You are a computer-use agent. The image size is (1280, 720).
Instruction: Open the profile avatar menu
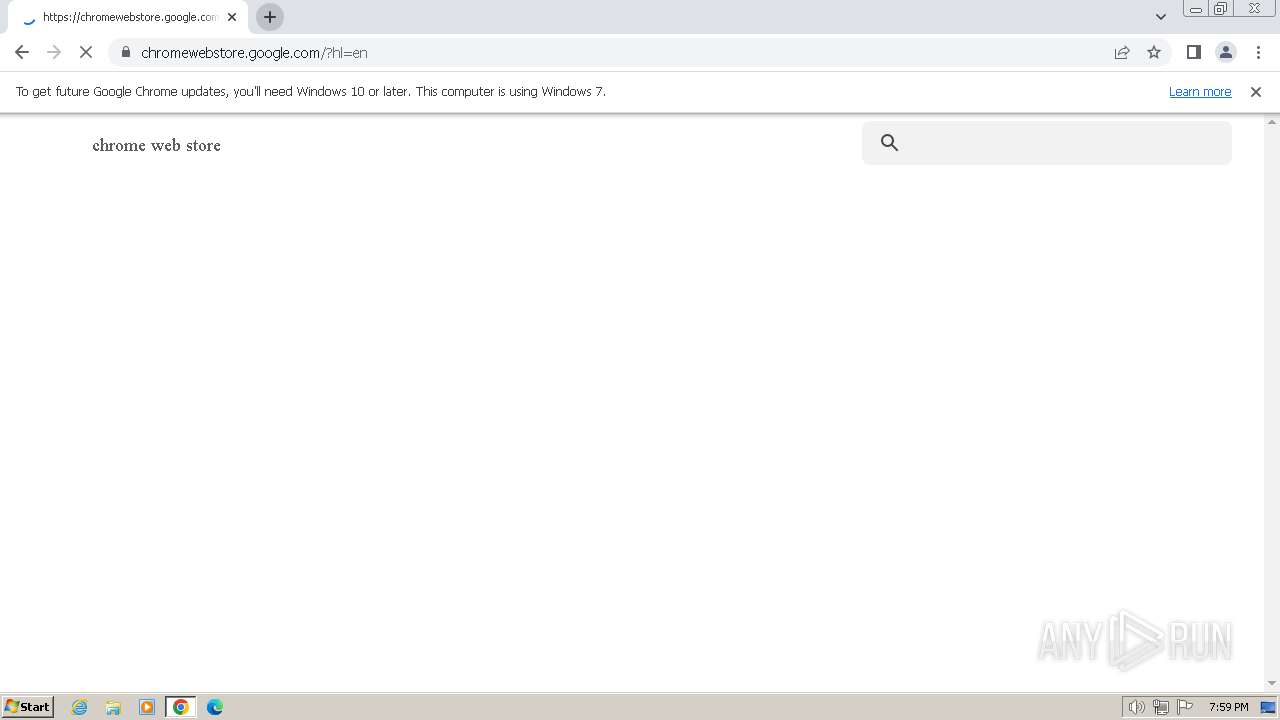[1225, 52]
